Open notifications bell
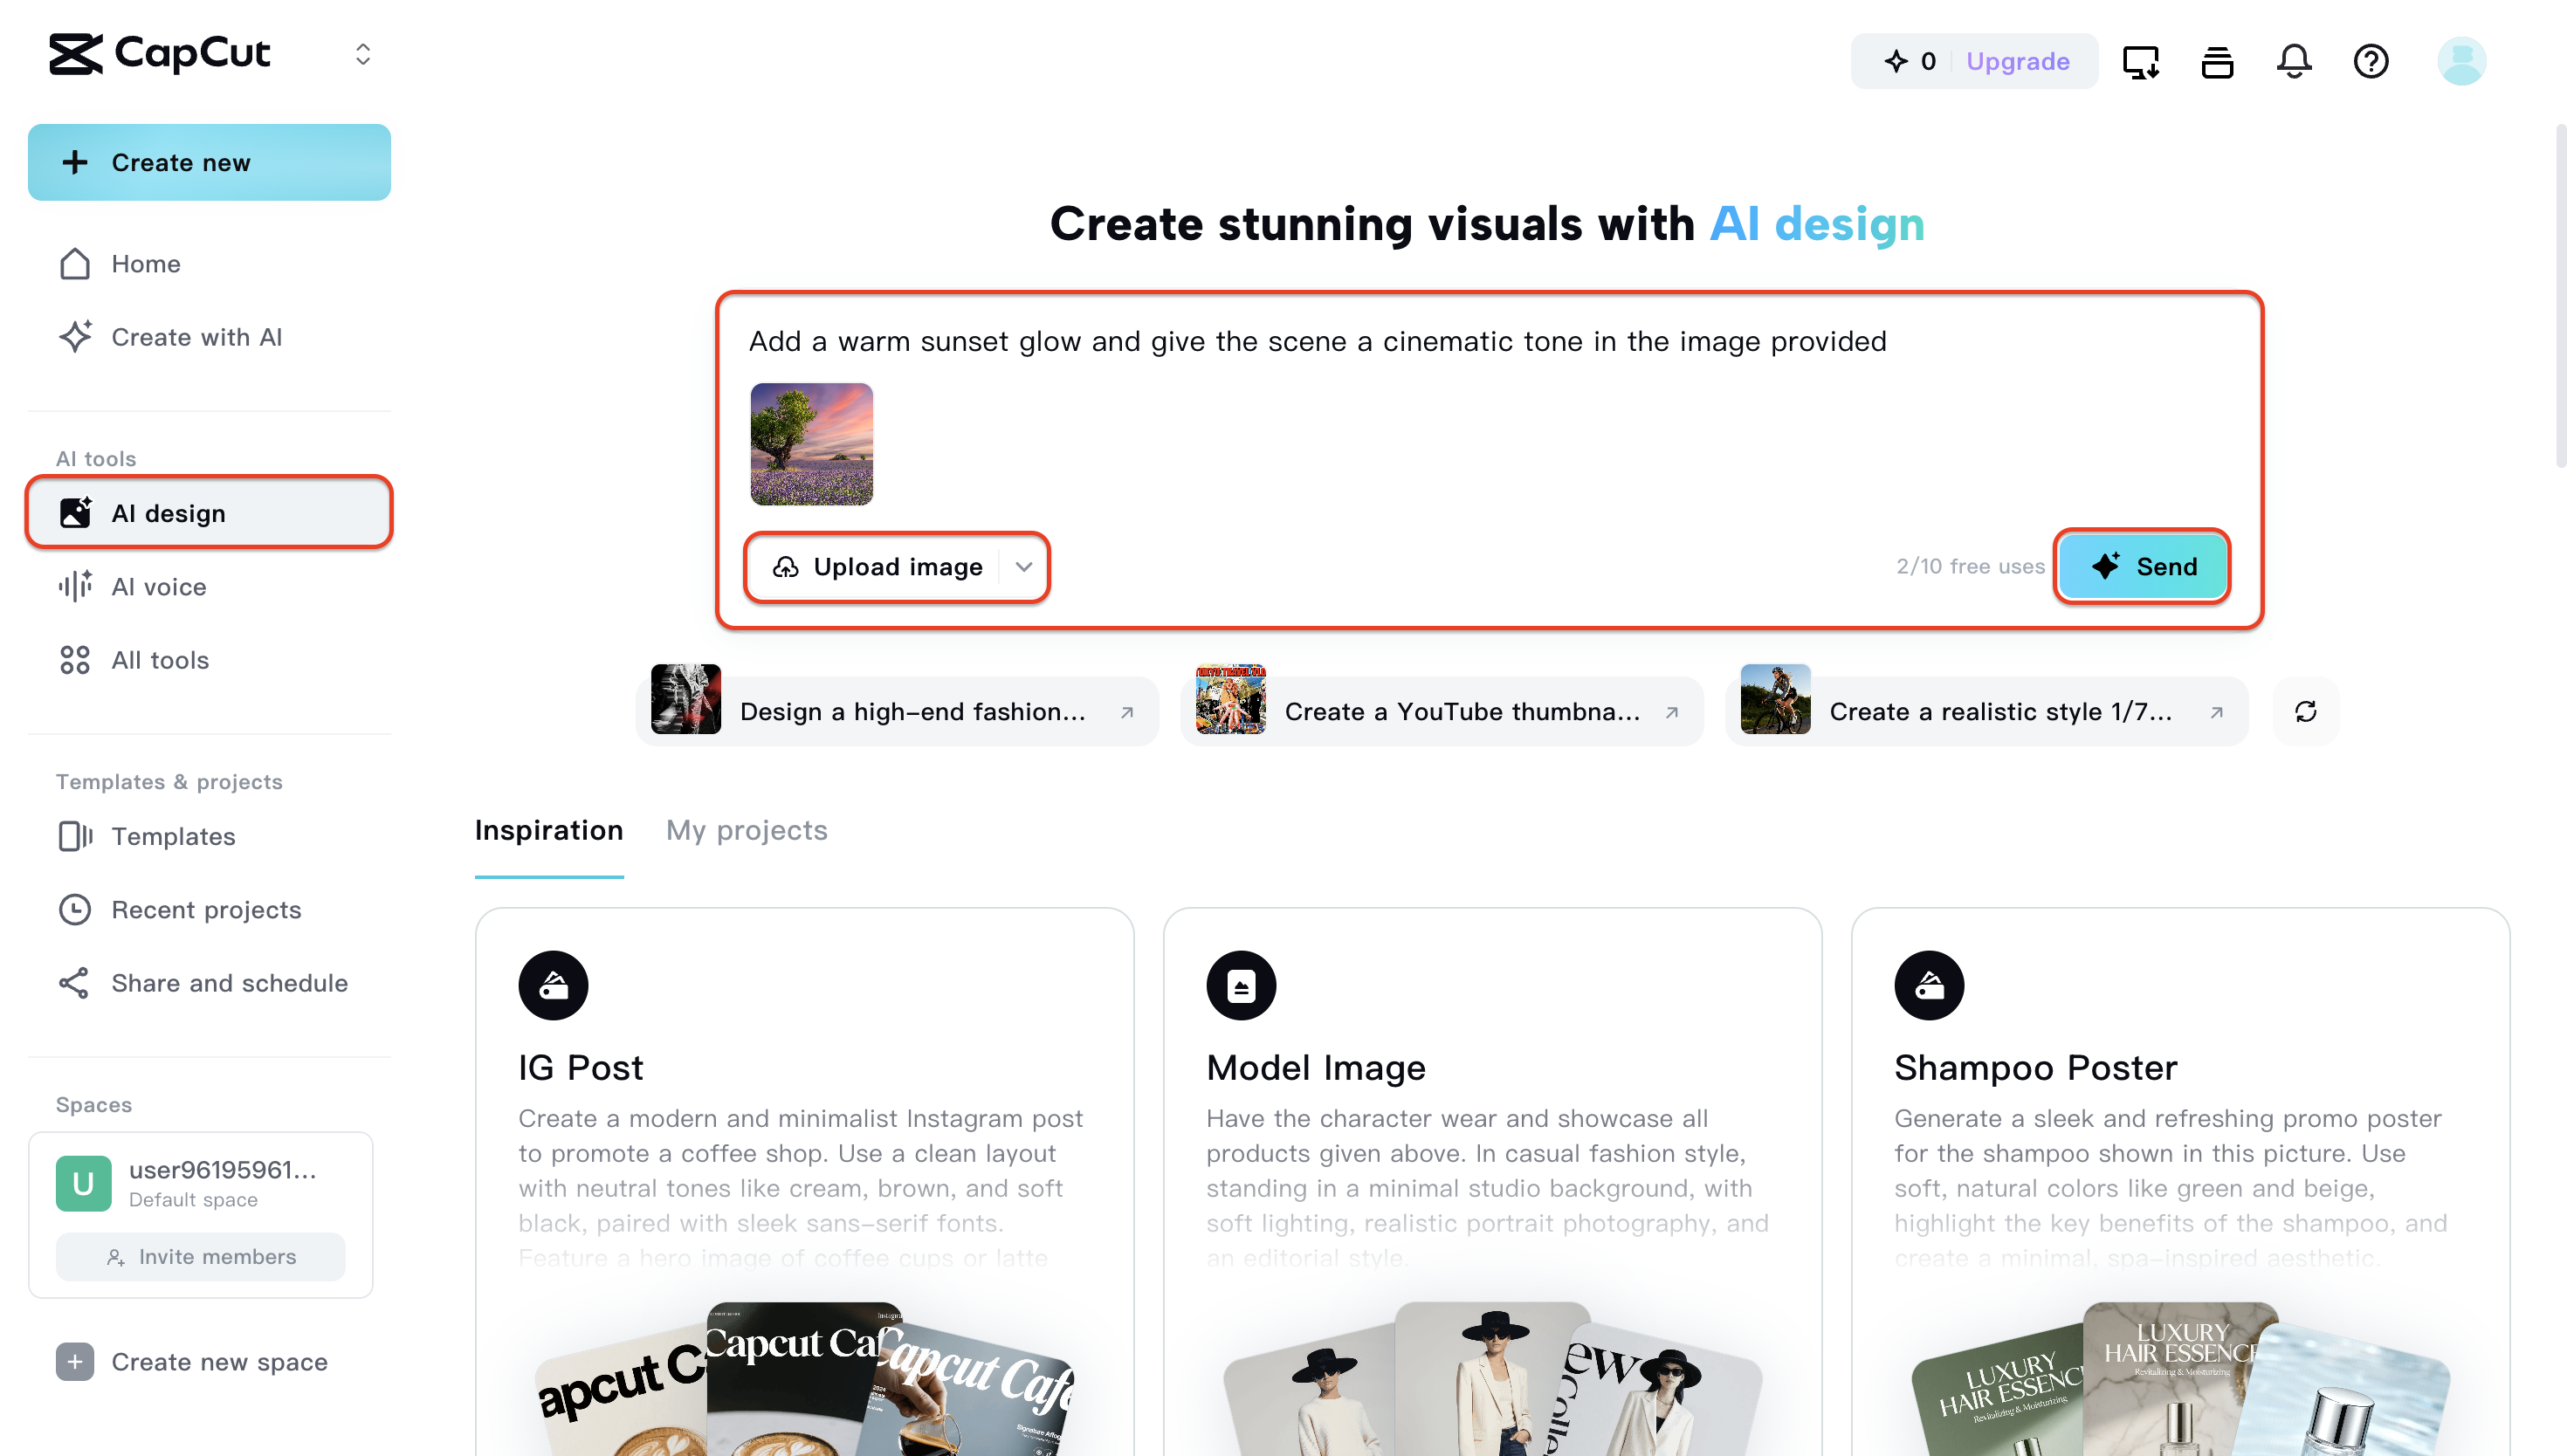The image size is (2567, 1456). coord(2294,62)
